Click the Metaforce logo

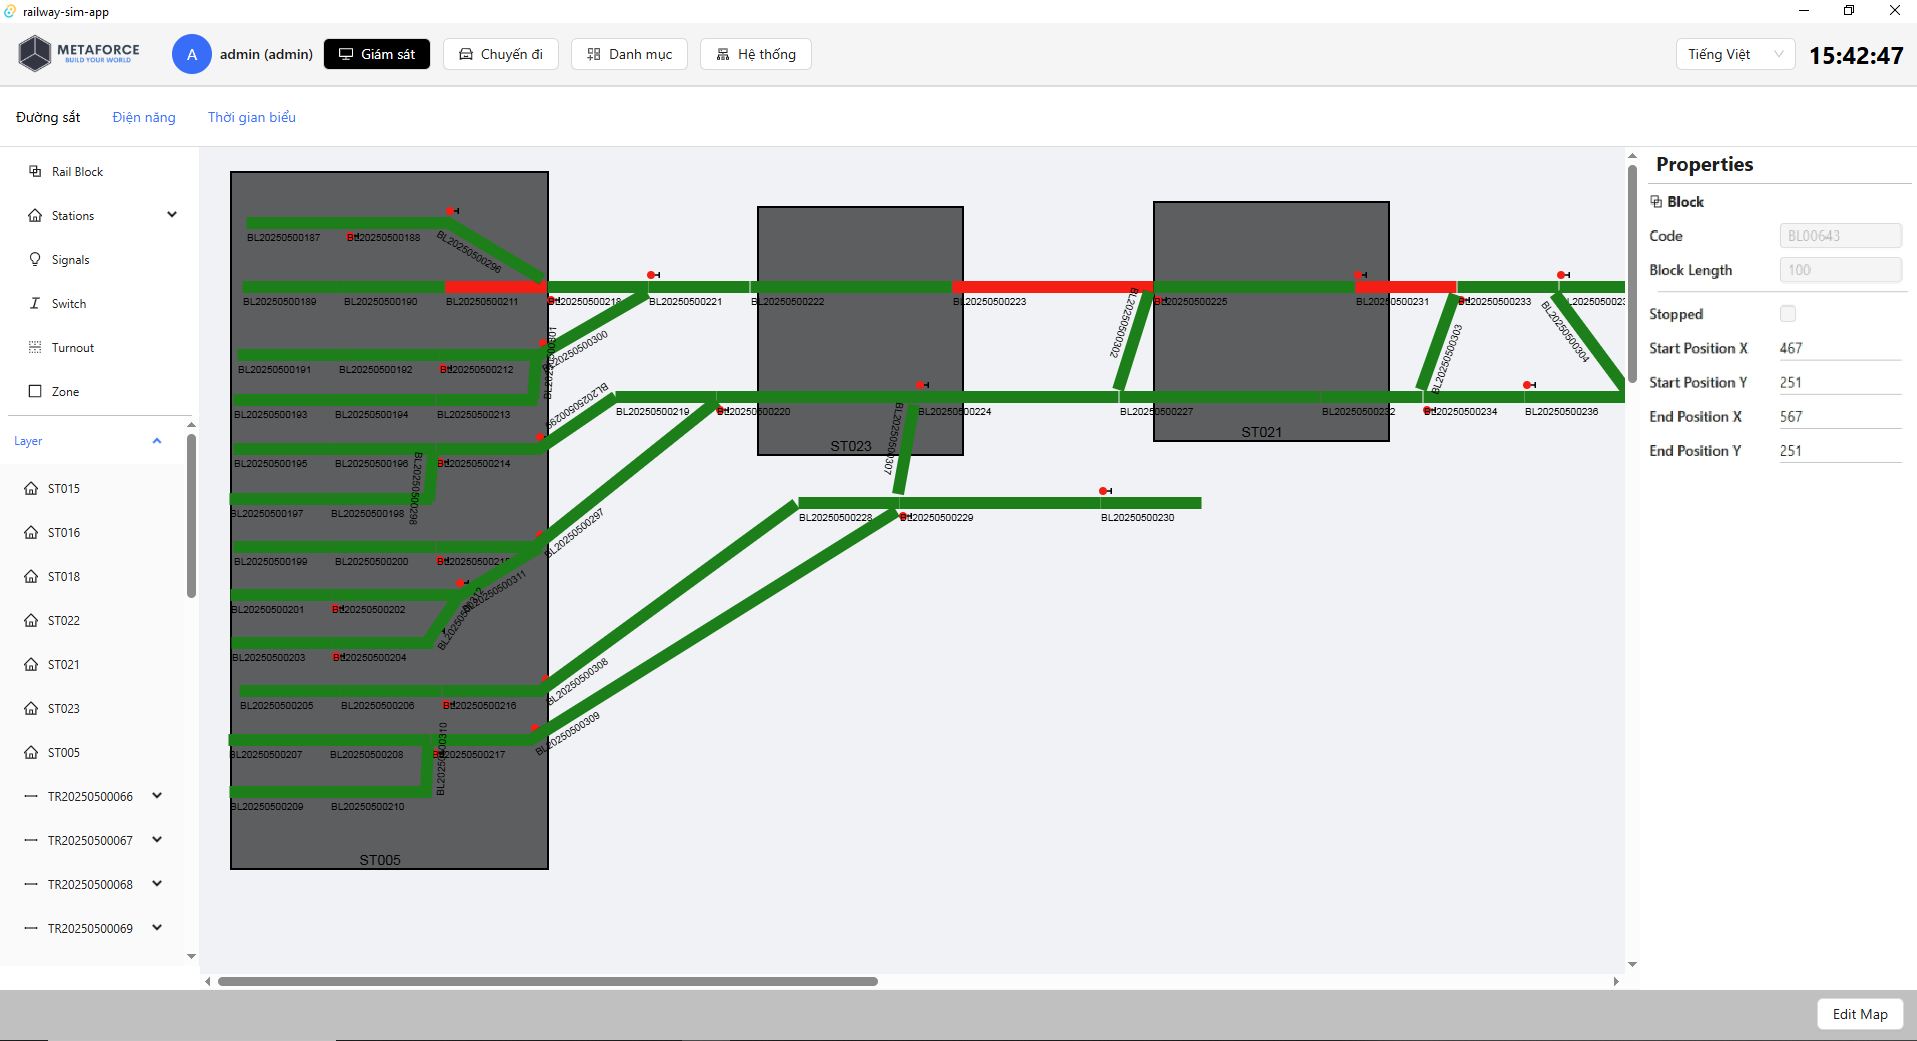(x=80, y=54)
